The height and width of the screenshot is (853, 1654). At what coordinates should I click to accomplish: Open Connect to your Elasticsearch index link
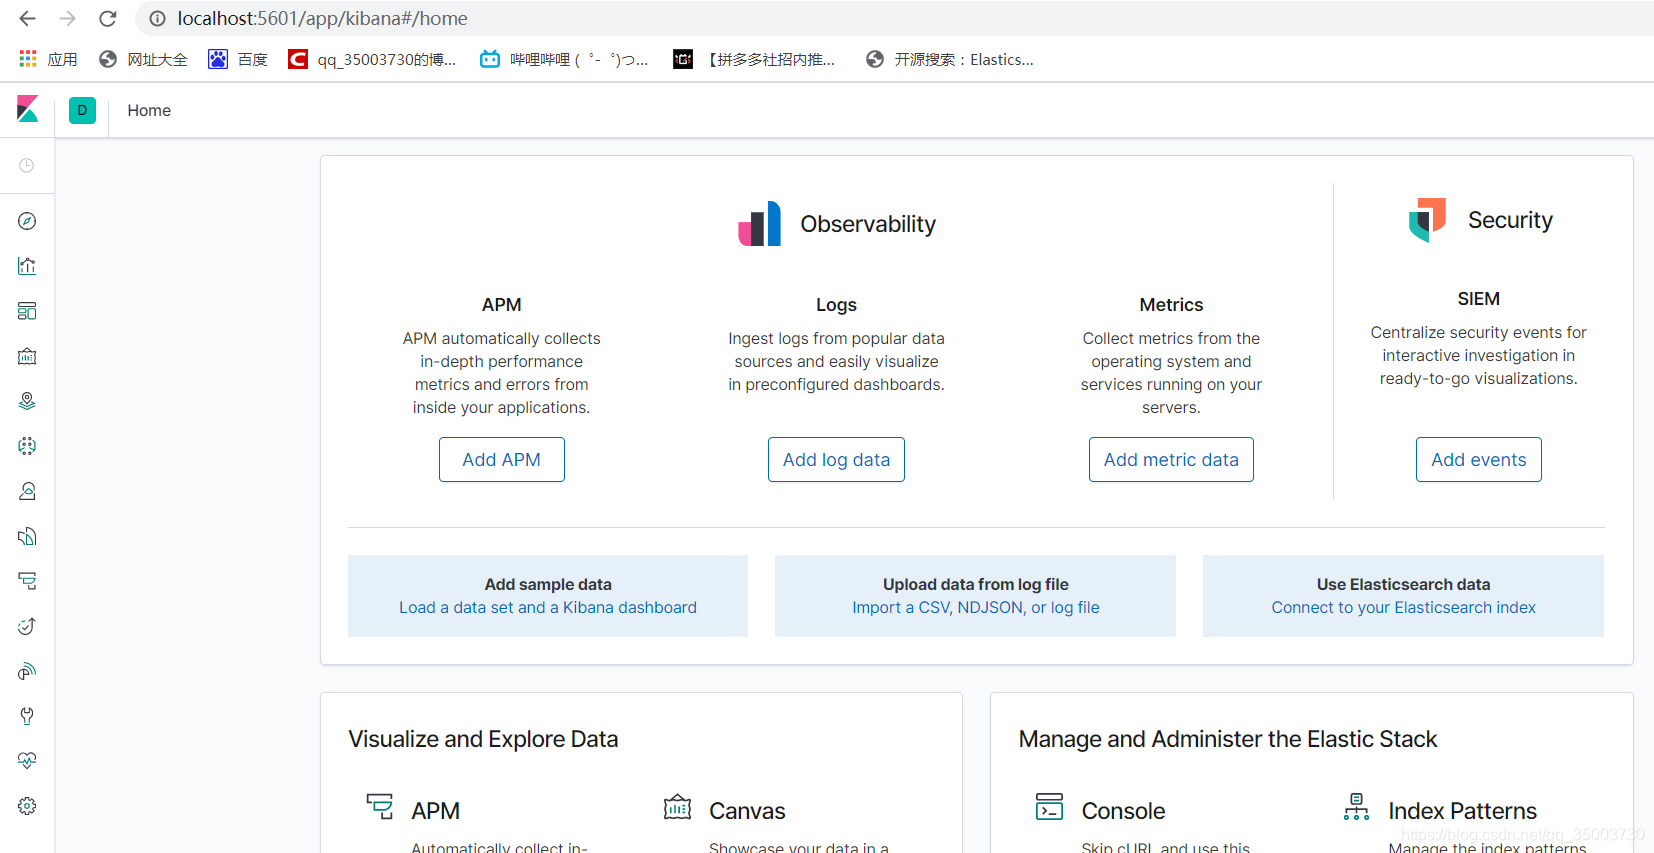(1403, 607)
